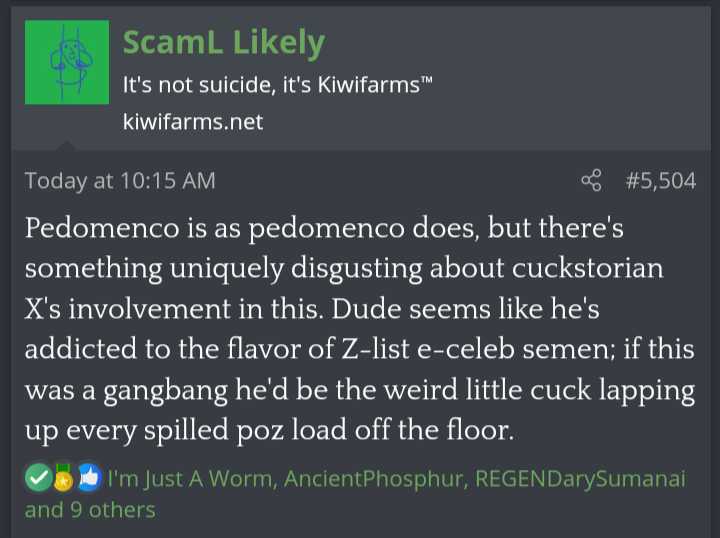Image resolution: width=720 pixels, height=538 pixels.
Task: Click the line starting with "X's involvement"
Action: pyautogui.click(x=311, y=309)
